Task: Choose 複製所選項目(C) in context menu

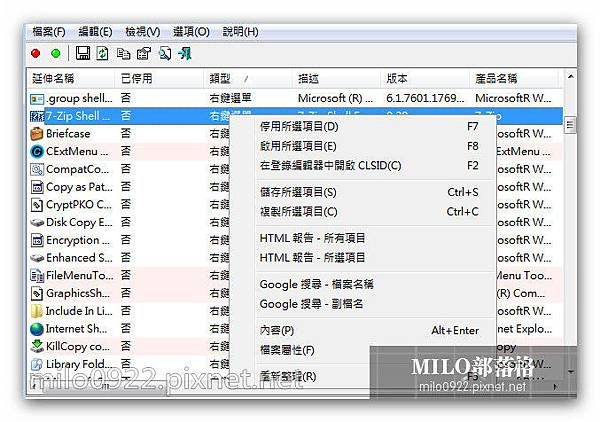Action: (x=369, y=212)
